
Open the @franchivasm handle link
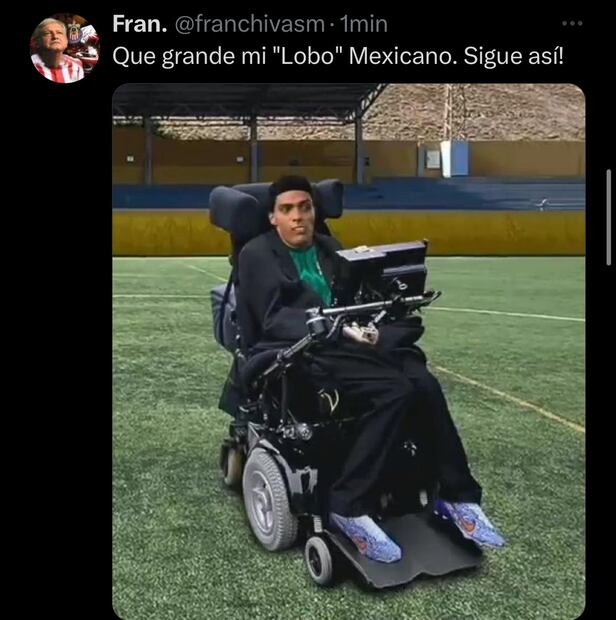tap(249, 25)
